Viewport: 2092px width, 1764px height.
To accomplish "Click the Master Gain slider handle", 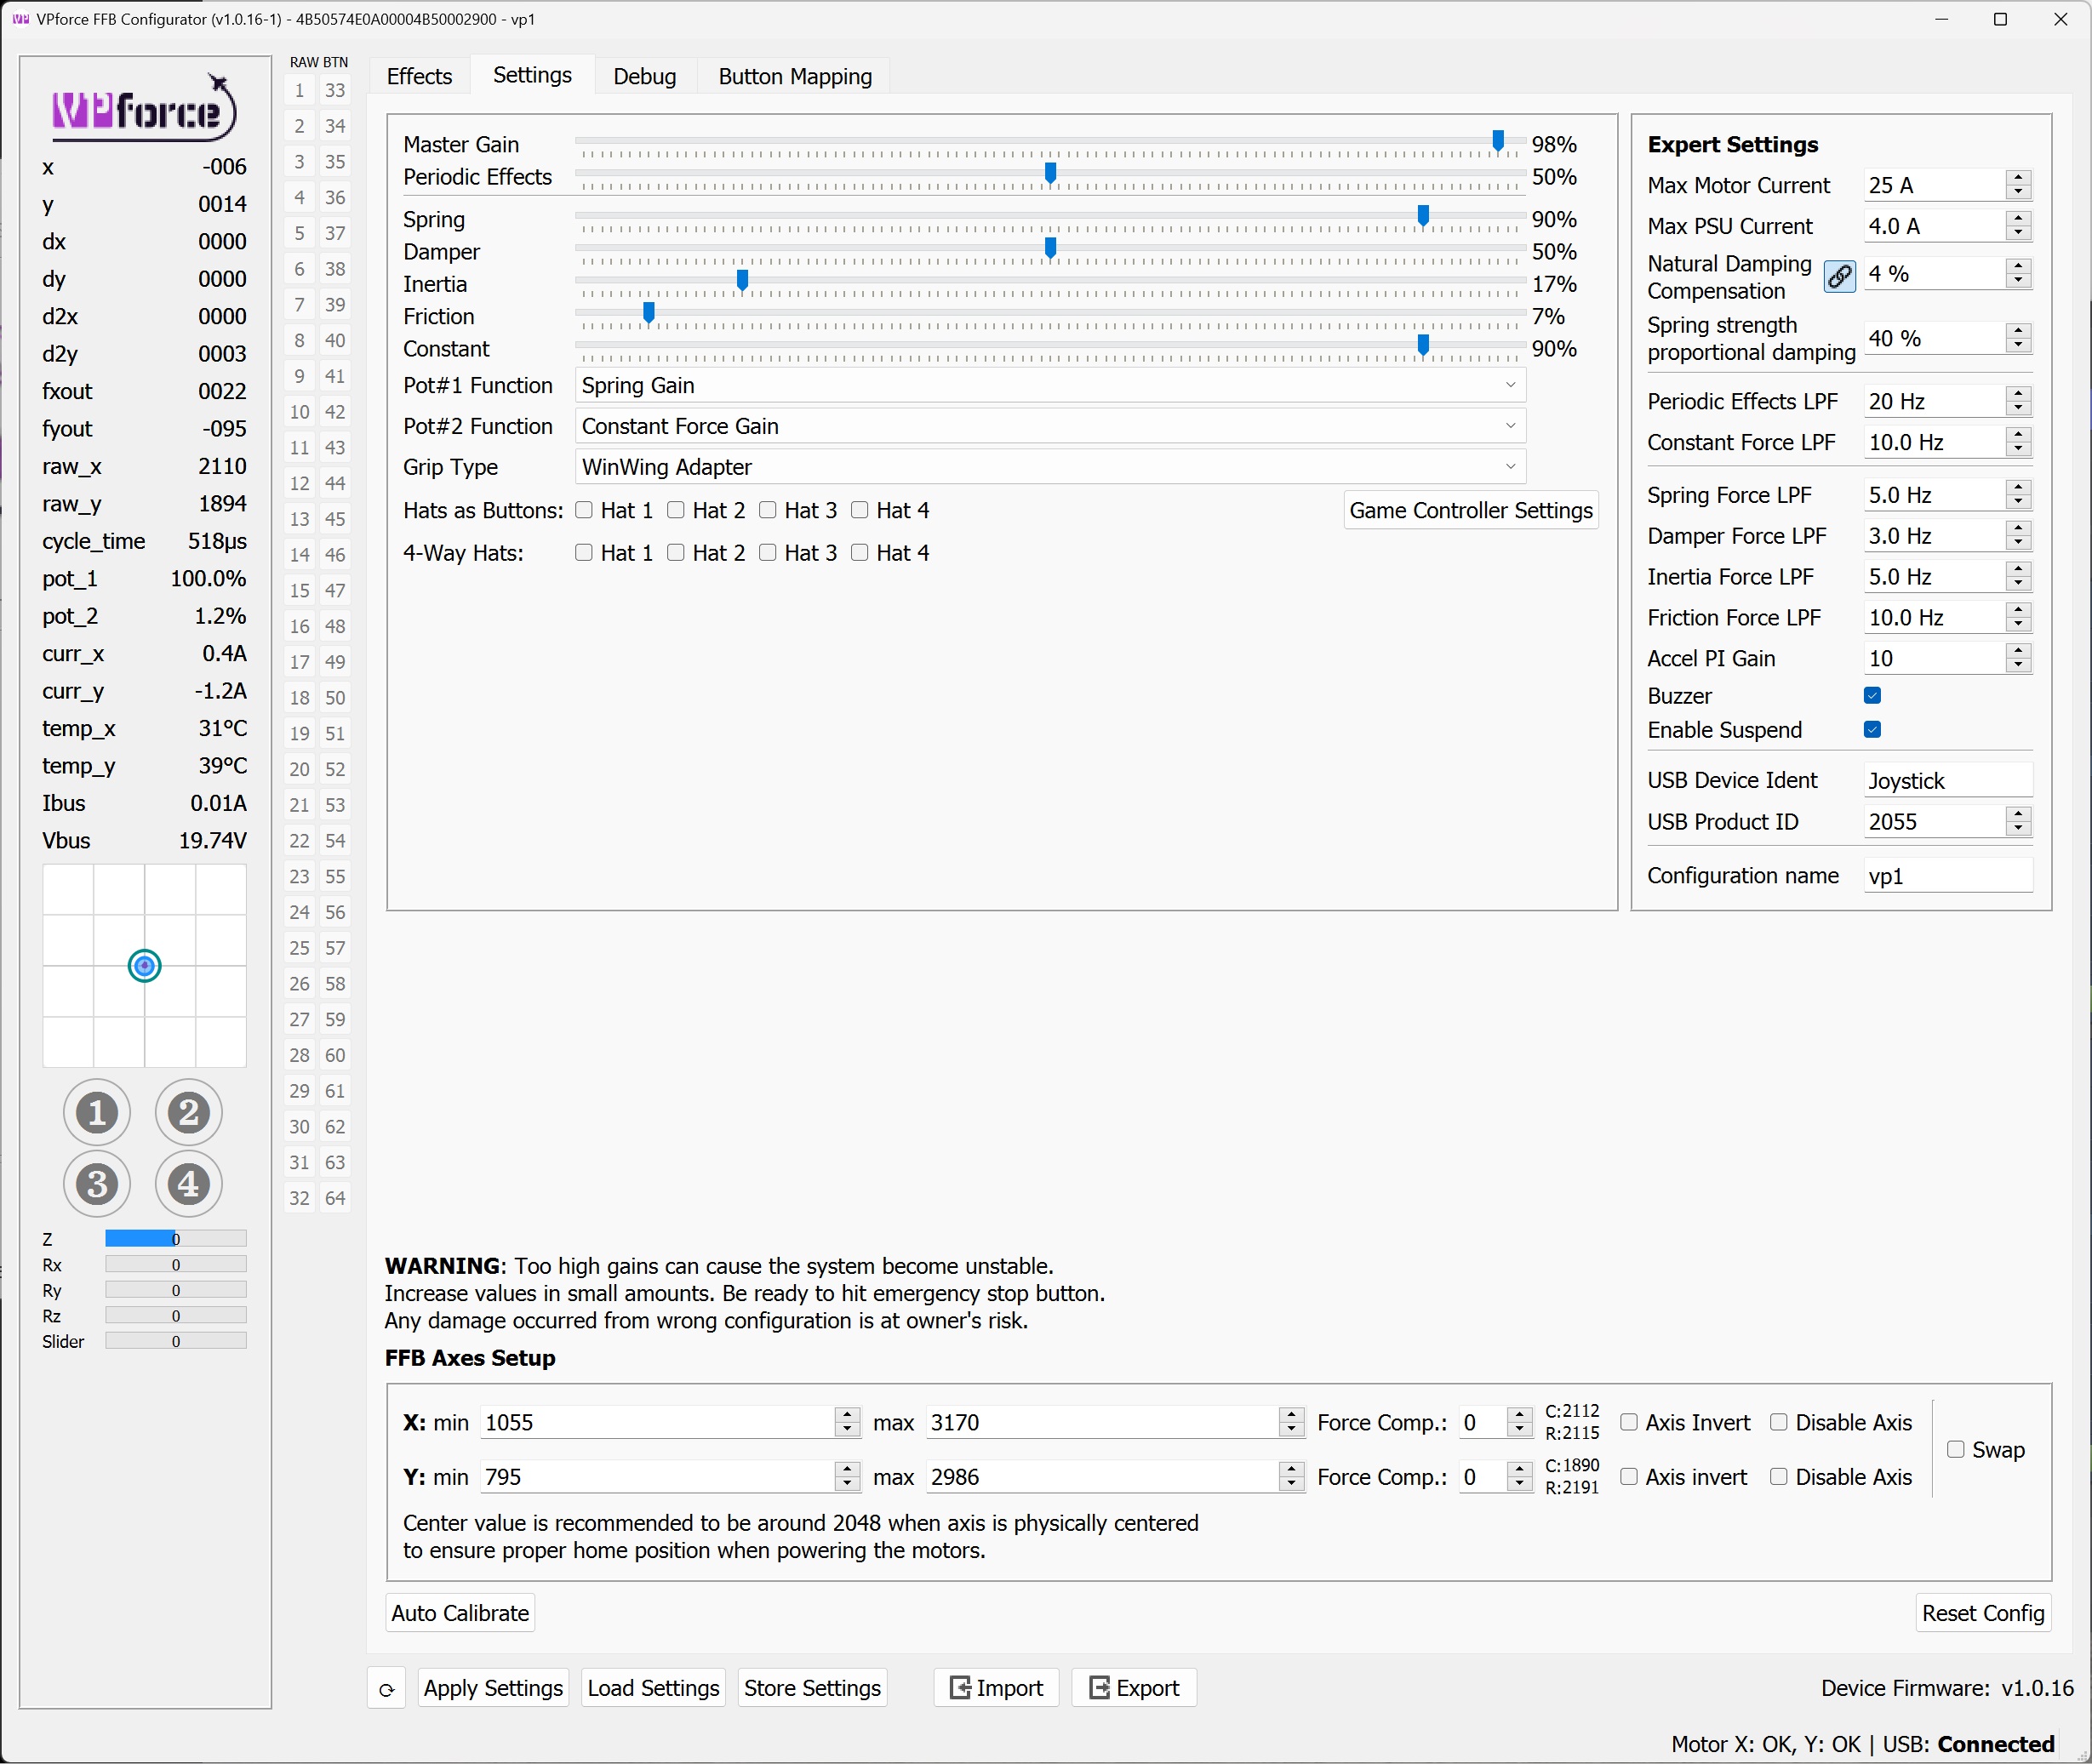I will (1498, 141).
